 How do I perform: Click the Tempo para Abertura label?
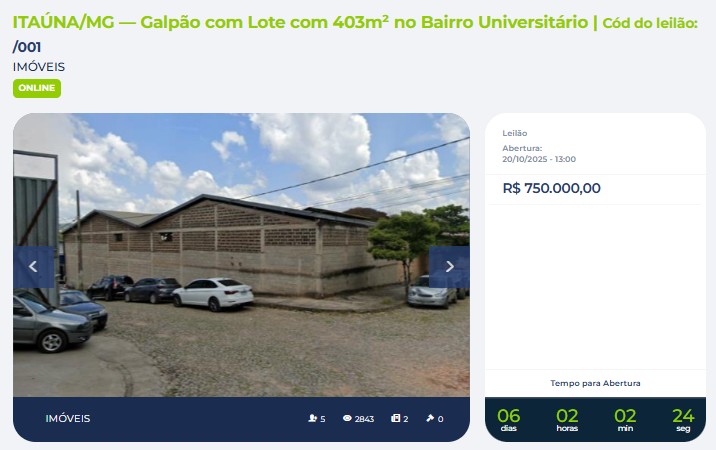coord(595,383)
